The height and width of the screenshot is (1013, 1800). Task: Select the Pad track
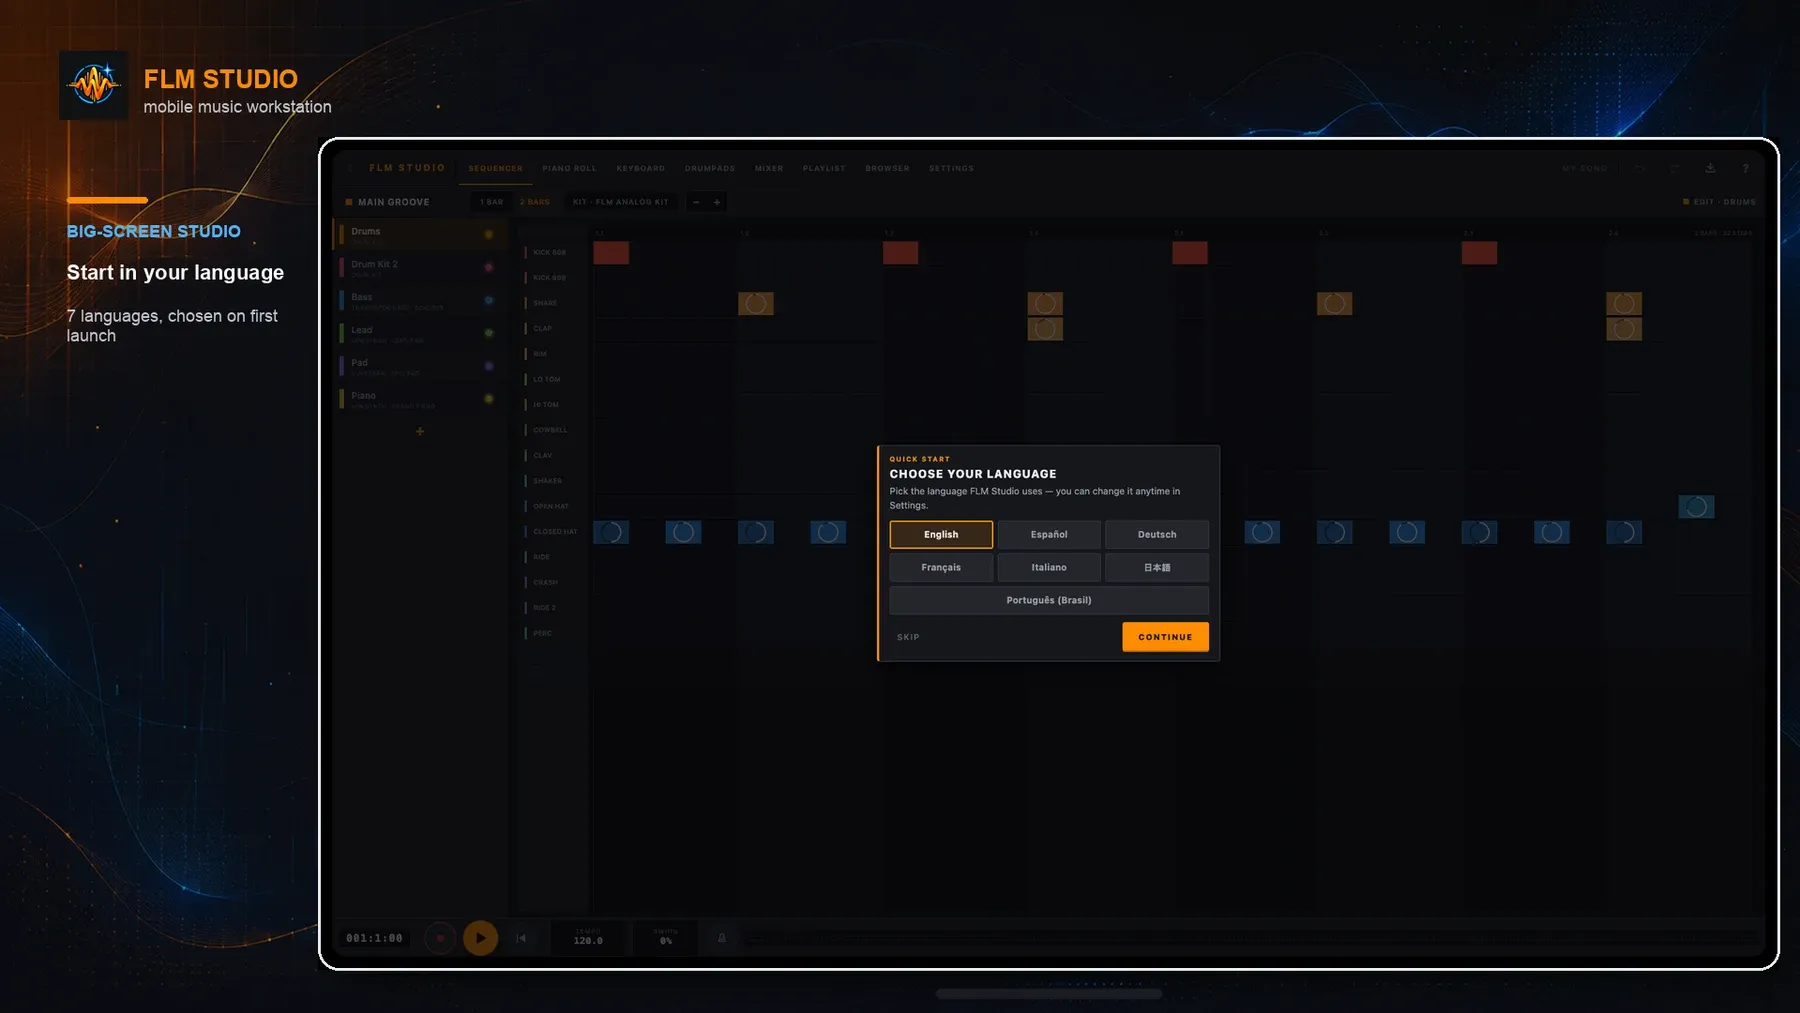point(419,366)
